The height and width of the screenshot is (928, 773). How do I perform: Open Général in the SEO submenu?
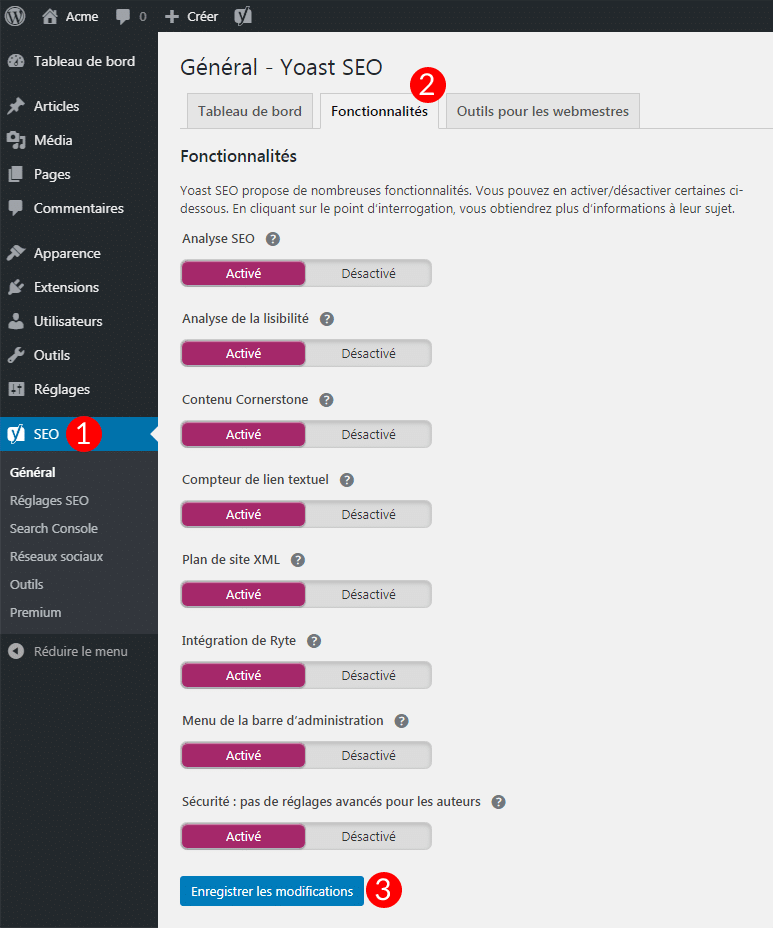[x=33, y=472]
